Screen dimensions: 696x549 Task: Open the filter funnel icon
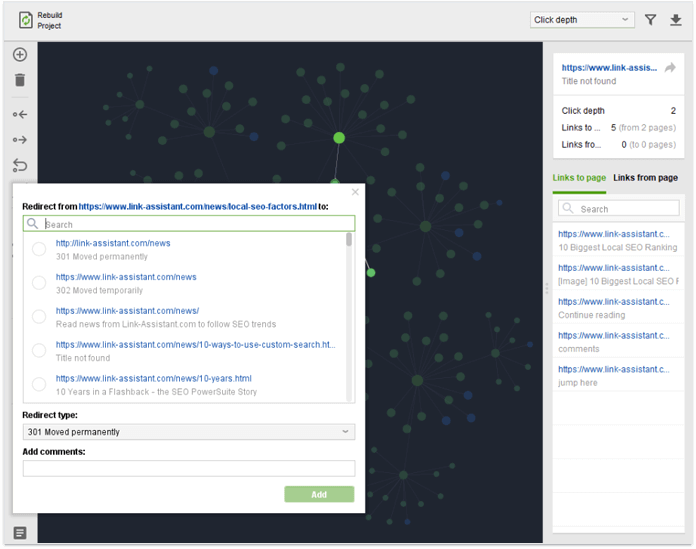coord(650,20)
